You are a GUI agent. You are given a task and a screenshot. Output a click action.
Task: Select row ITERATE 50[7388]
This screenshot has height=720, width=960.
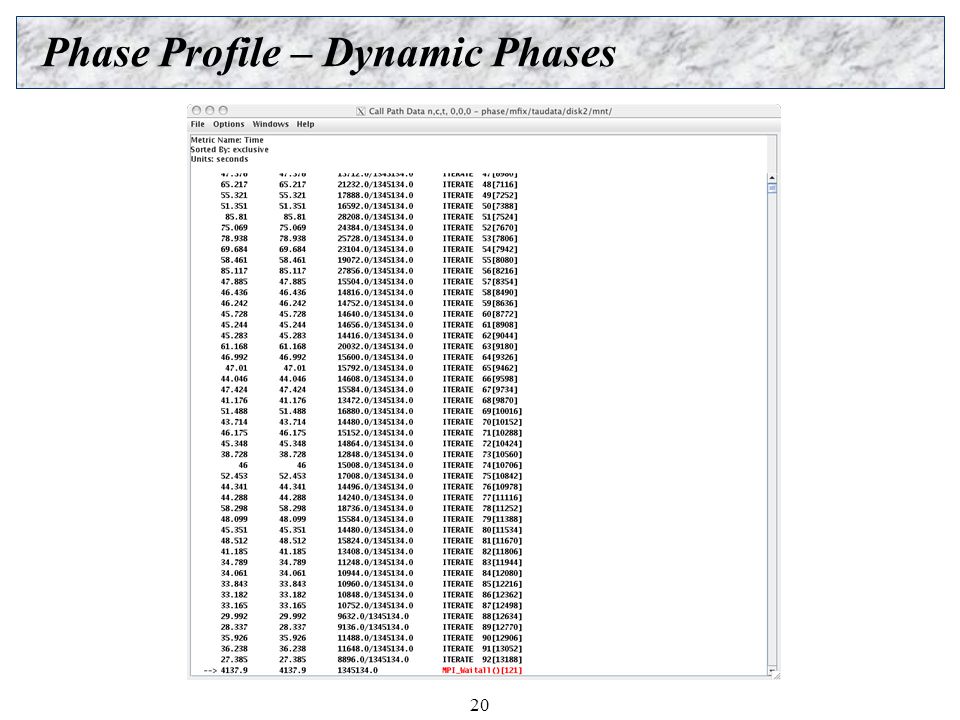tap(369, 206)
